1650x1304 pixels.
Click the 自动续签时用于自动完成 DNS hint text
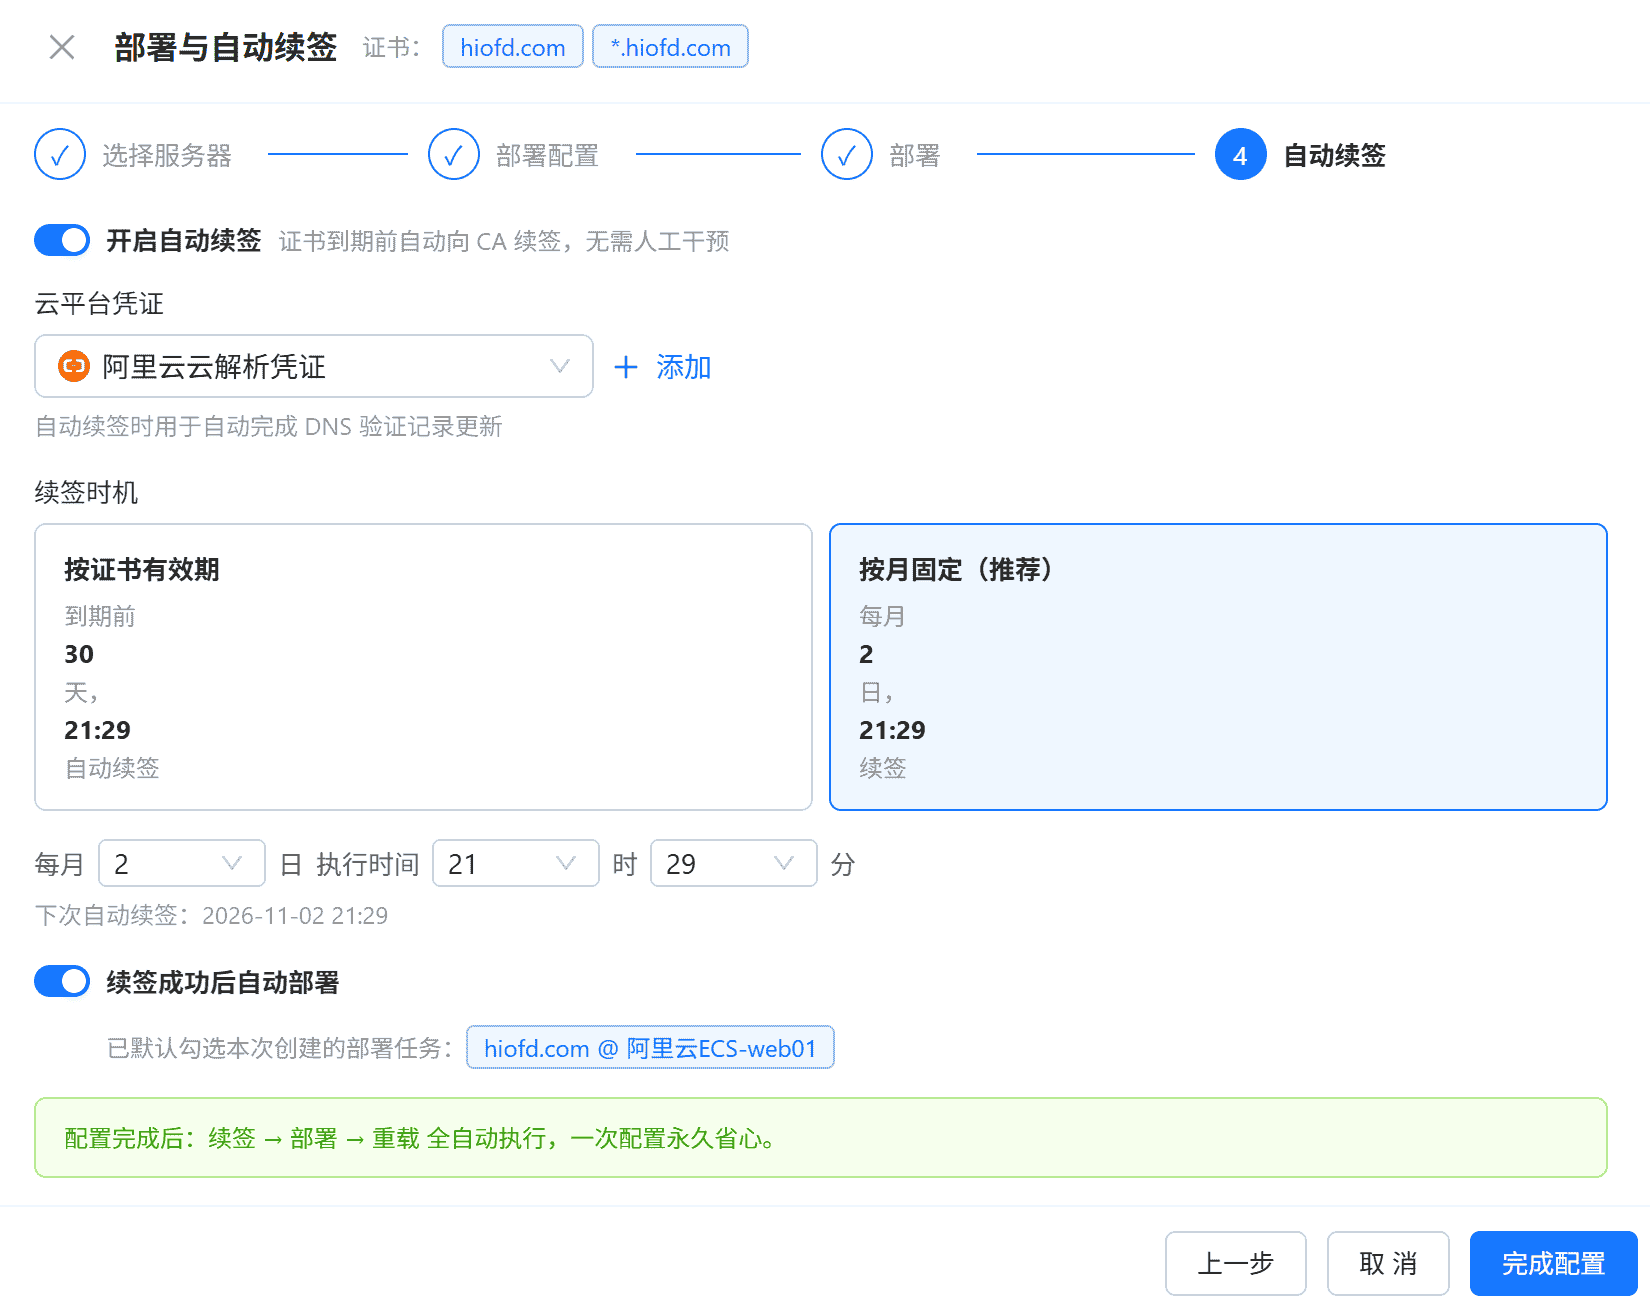pos(269,426)
